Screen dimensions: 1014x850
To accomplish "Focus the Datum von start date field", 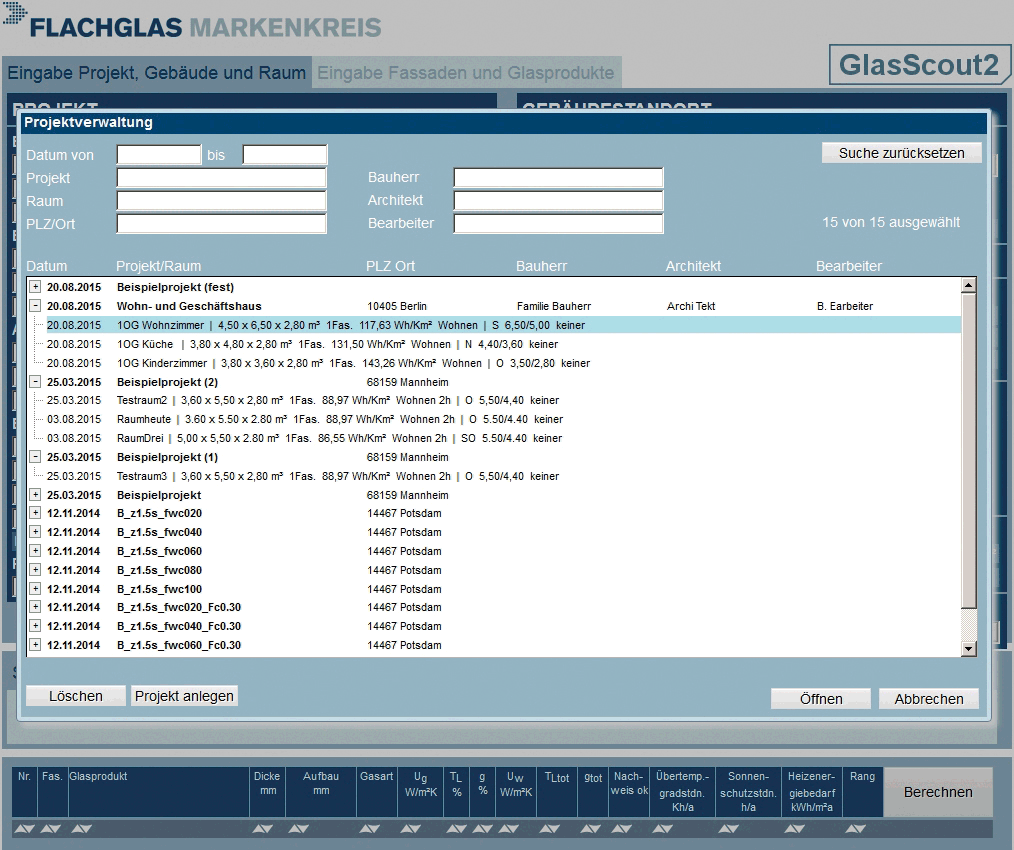I will click(159, 155).
